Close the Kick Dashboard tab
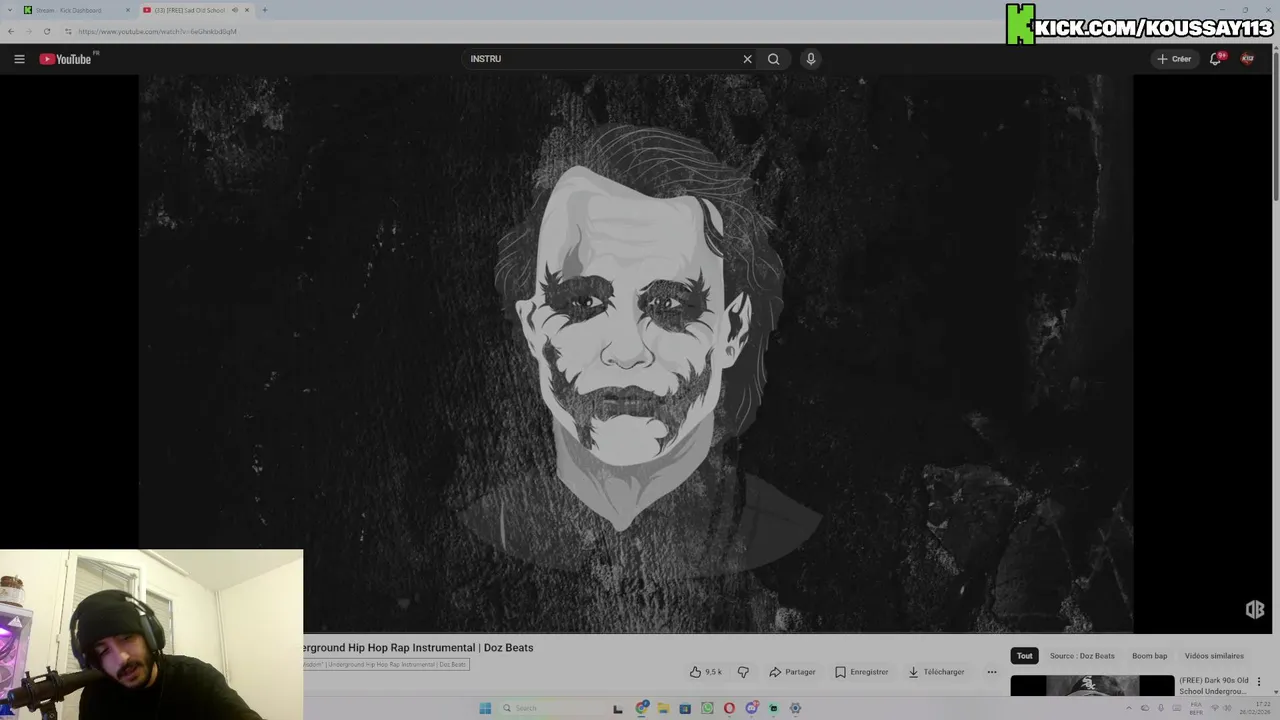 coord(127,10)
